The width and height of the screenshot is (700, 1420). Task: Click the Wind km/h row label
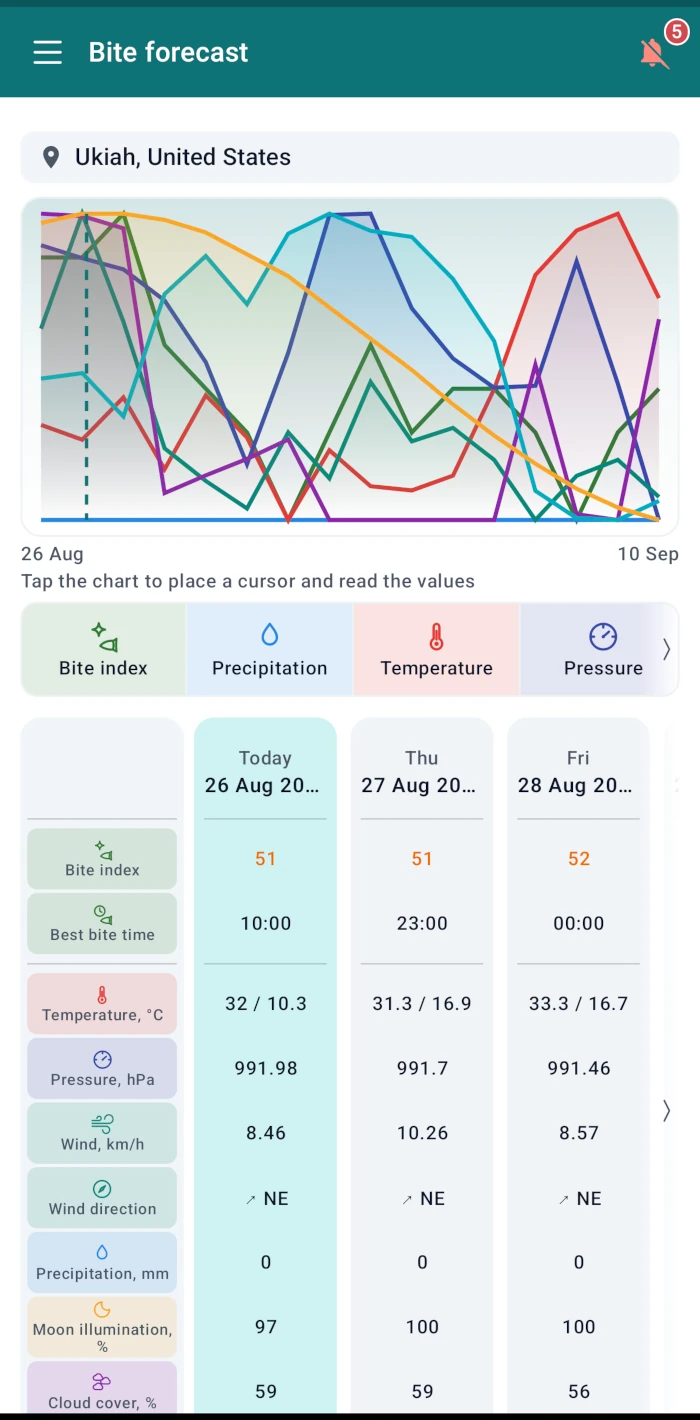point(102,1133)
